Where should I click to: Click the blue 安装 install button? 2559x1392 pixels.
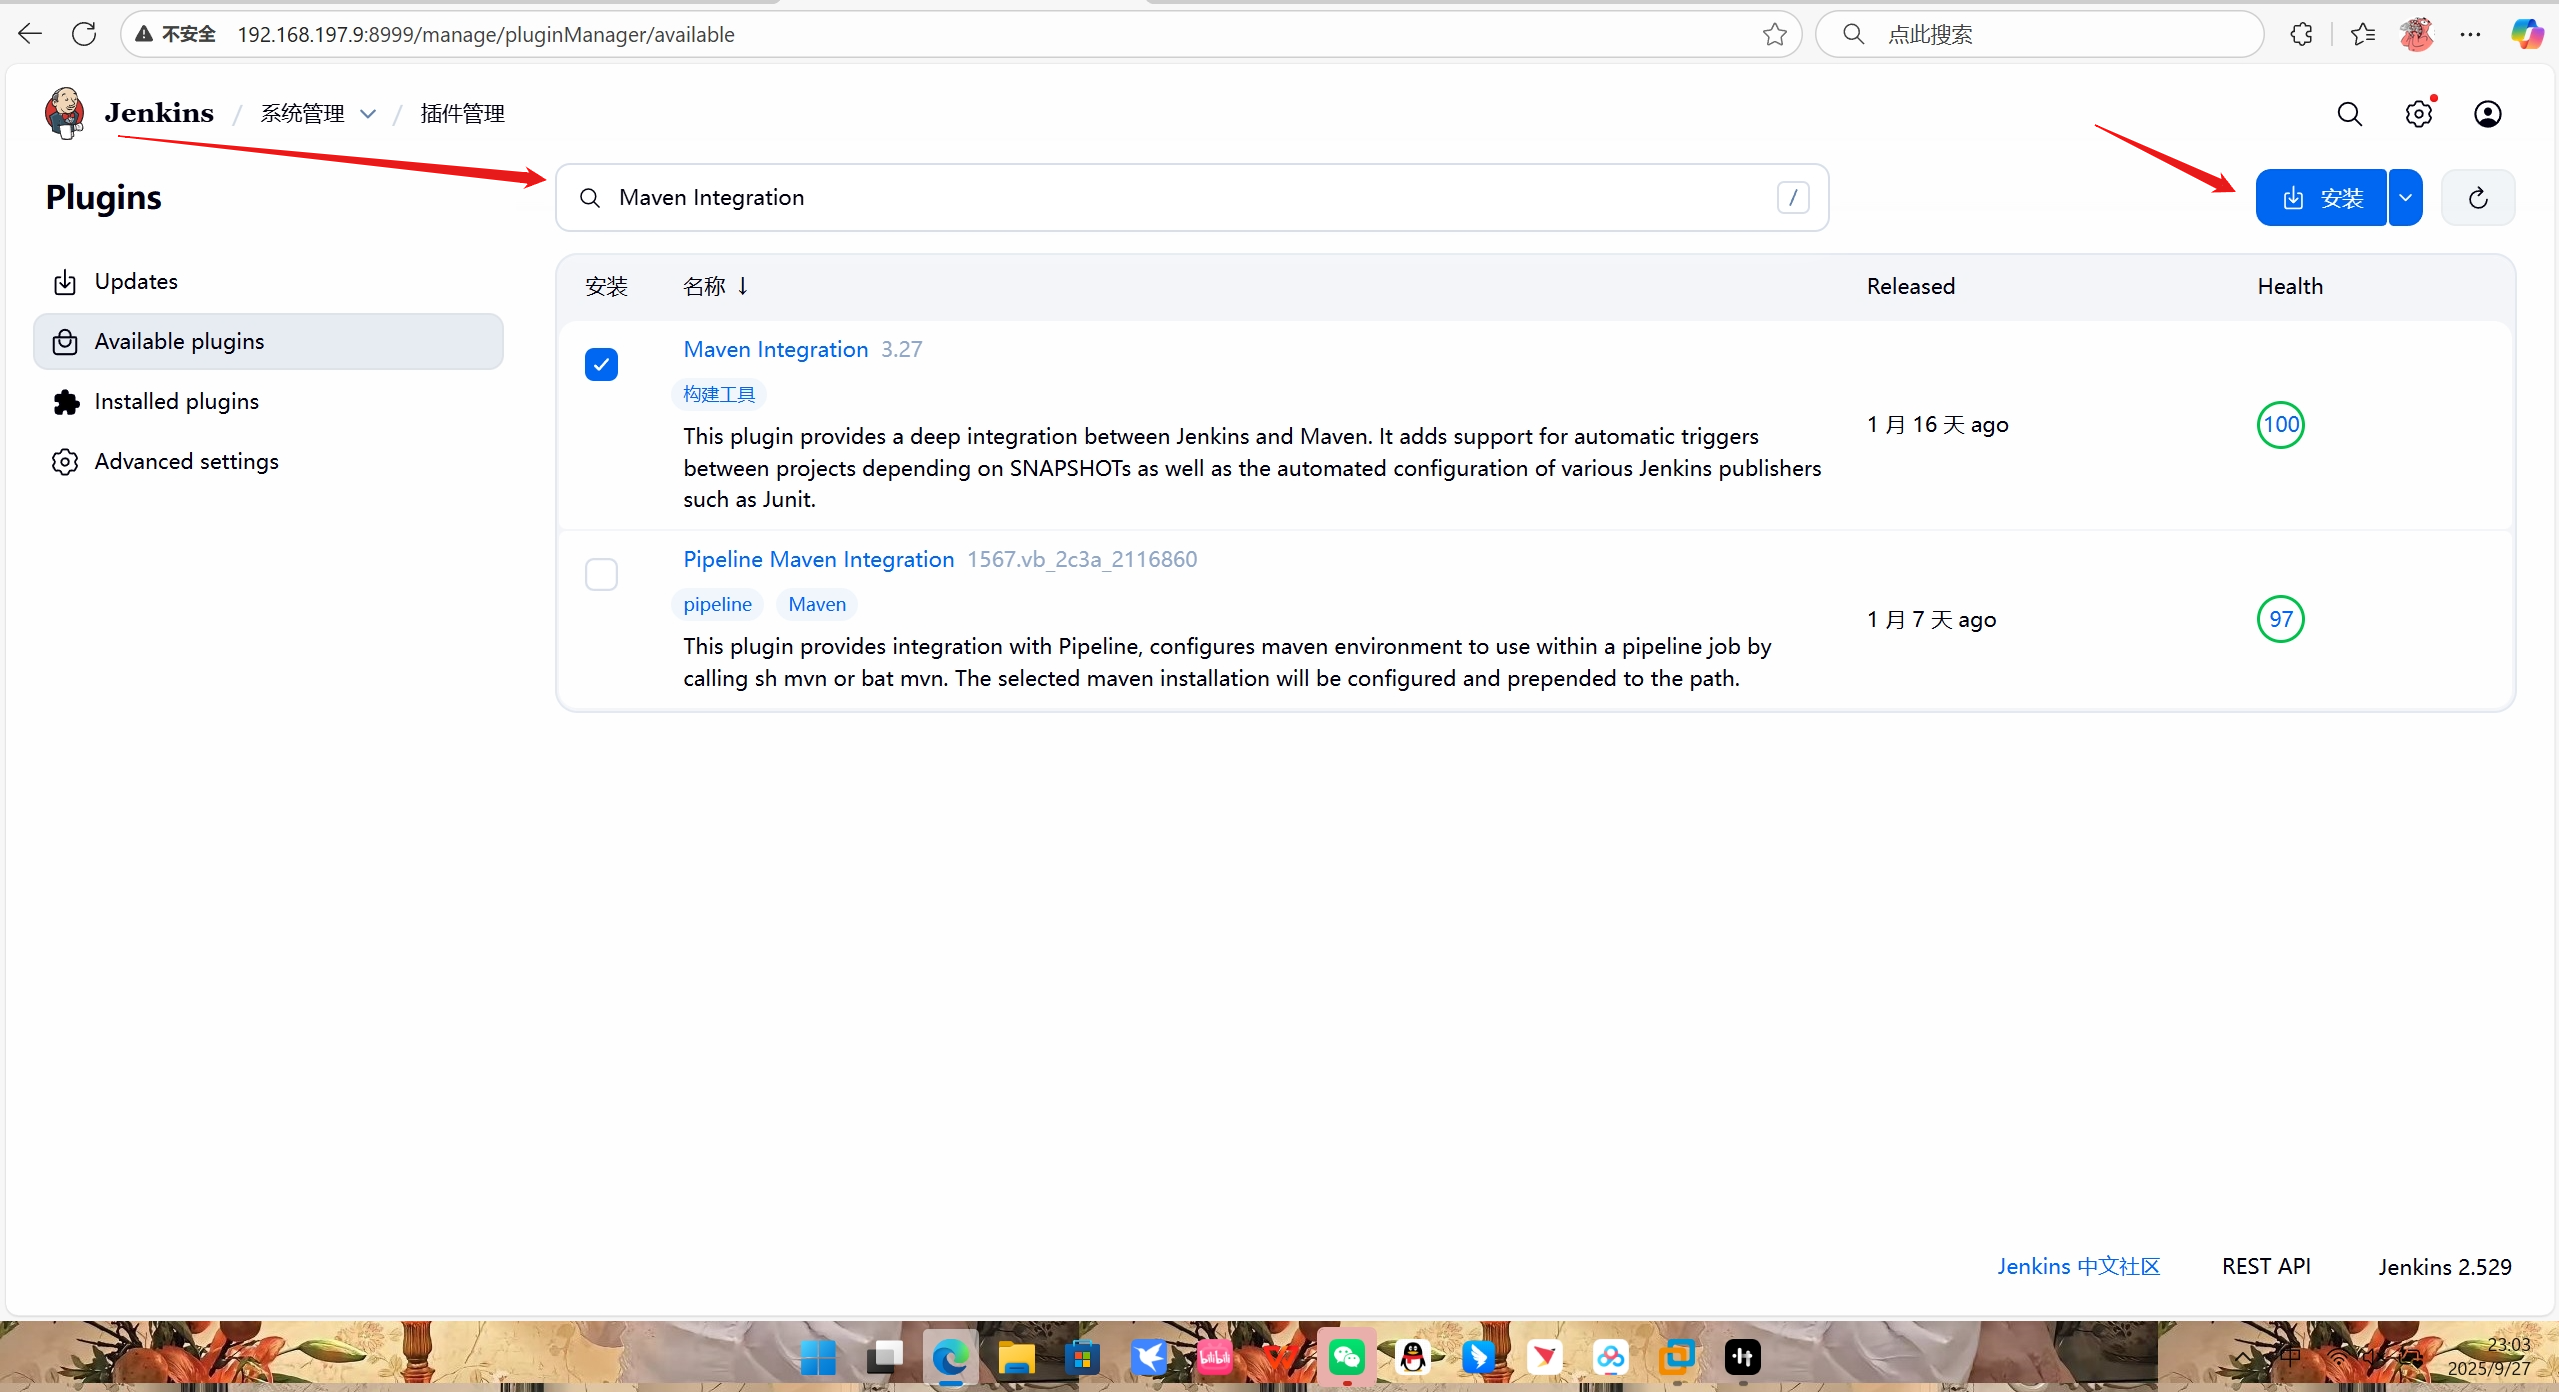tap(2320, 198)
